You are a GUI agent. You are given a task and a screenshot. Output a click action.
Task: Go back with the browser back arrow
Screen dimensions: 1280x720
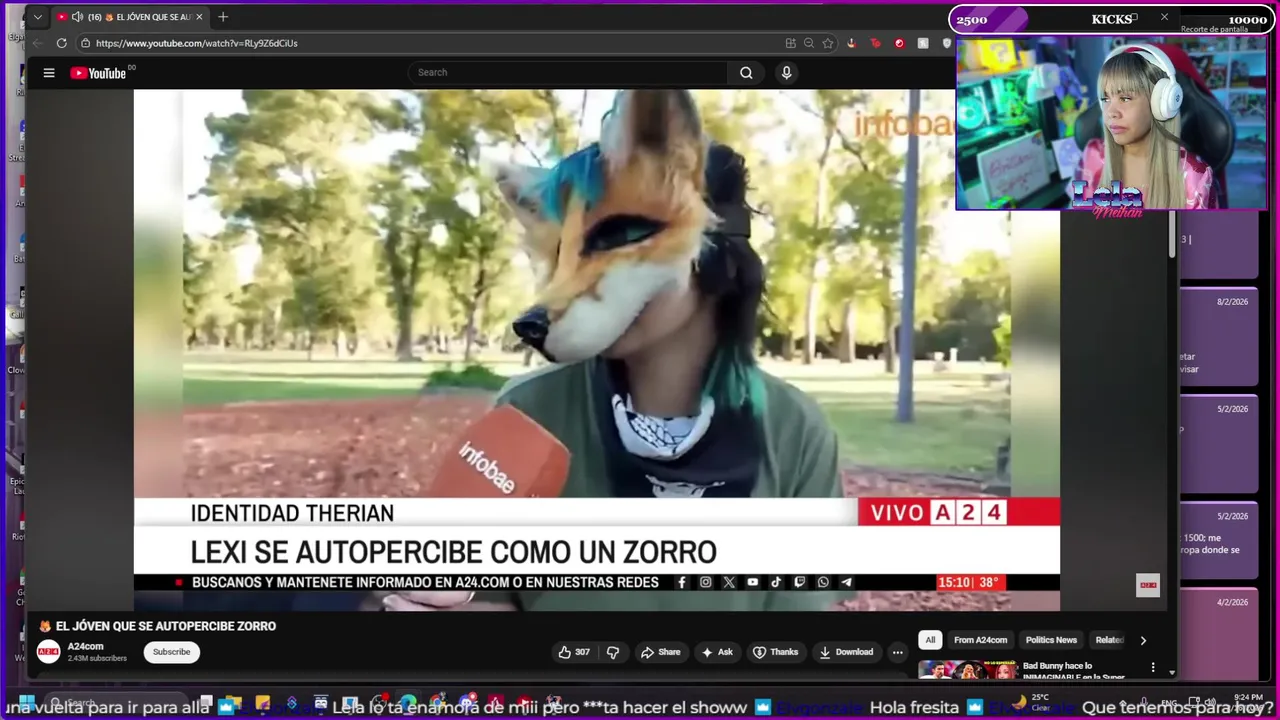(38, 43)
